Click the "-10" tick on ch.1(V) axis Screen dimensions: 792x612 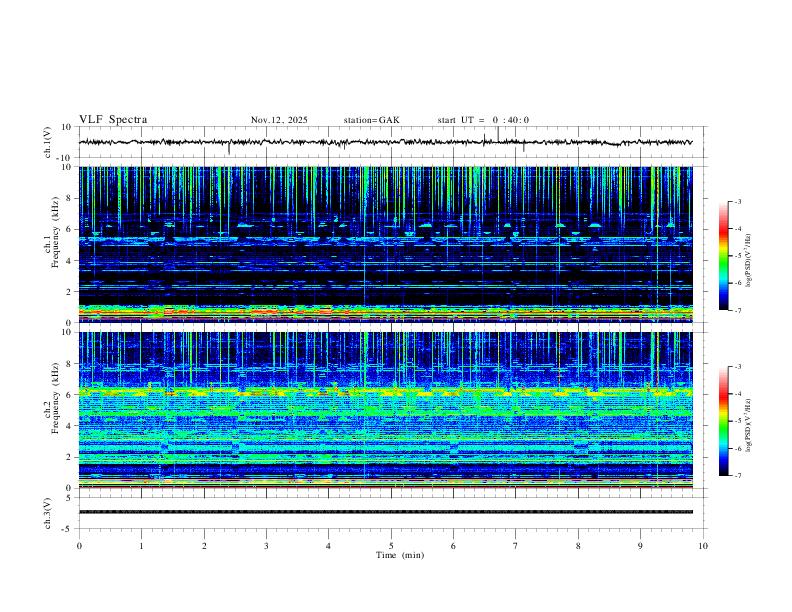(x=65, y=158)
